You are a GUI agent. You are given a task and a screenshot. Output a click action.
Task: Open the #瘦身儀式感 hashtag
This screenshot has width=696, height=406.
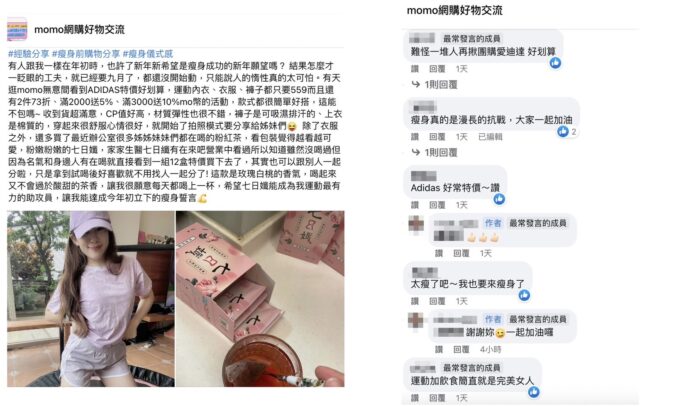click(148, 54)
